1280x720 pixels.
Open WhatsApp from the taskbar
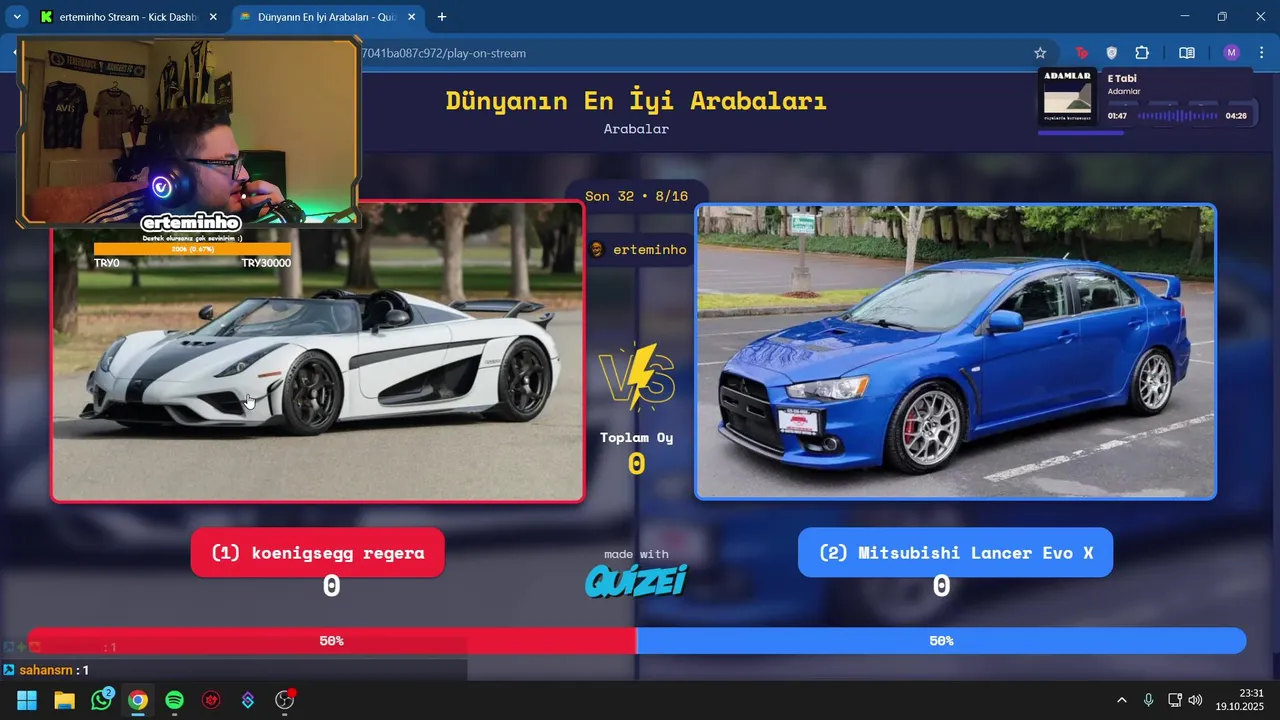101,700
